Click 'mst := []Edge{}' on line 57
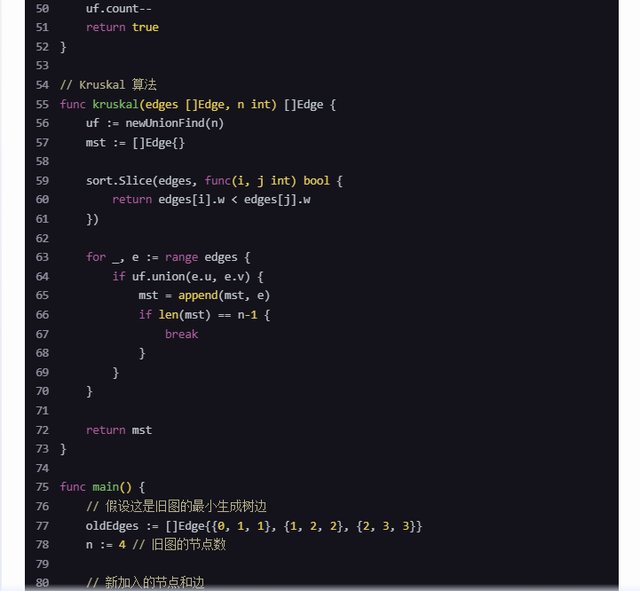 point(135,143)
